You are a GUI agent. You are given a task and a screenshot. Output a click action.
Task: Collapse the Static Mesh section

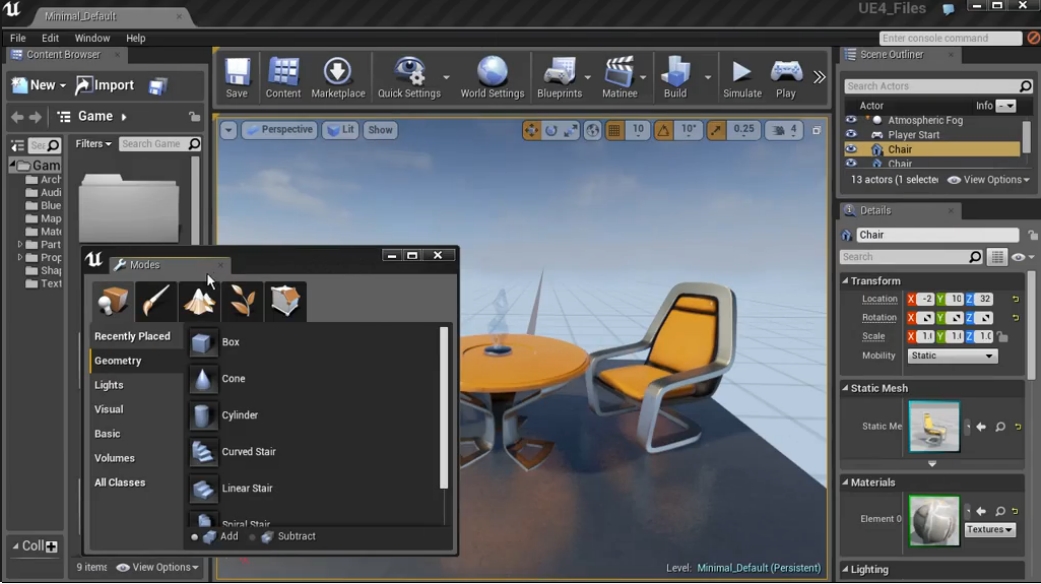pos(845,388)
